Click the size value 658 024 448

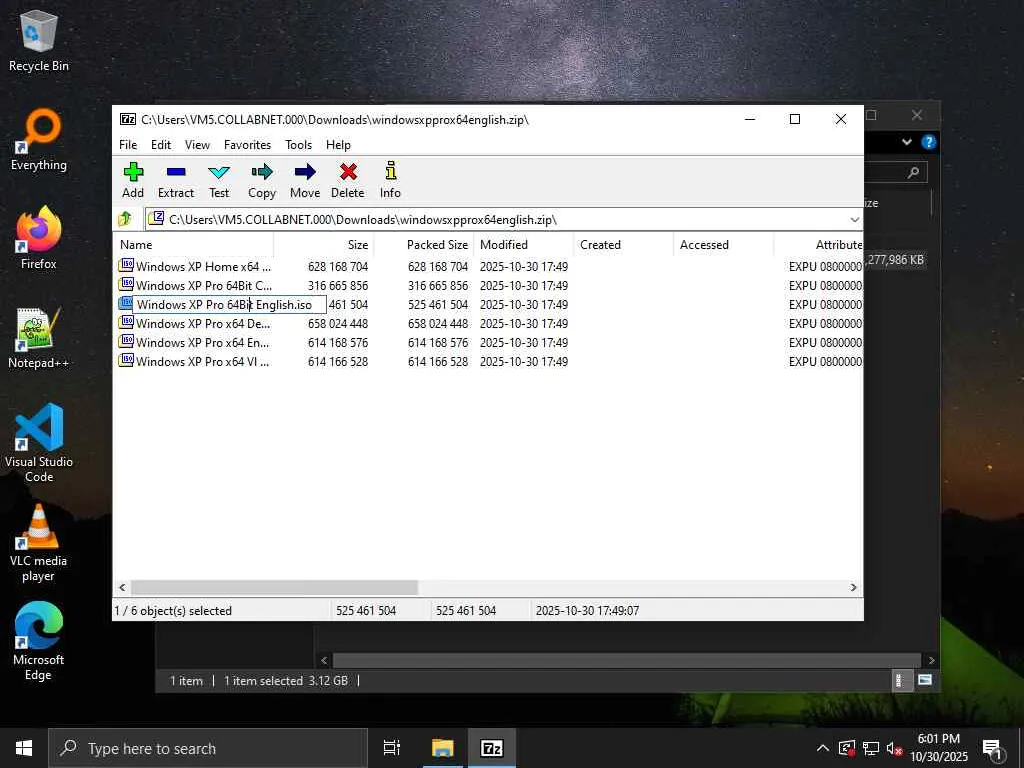(338, 323)
